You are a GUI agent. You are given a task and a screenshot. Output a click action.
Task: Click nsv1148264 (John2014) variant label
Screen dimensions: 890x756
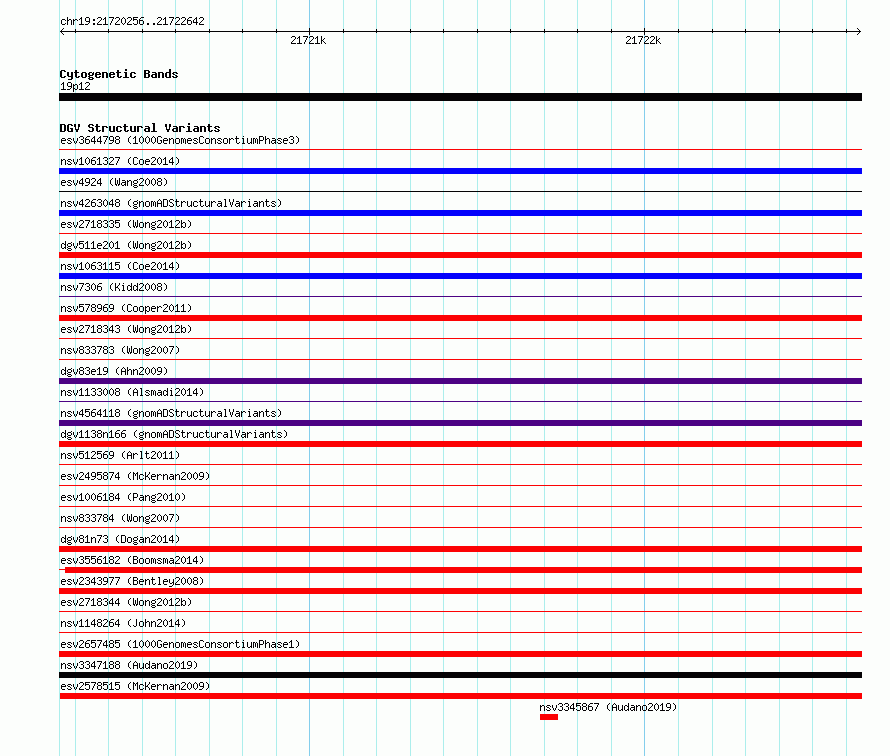[123, 623]
